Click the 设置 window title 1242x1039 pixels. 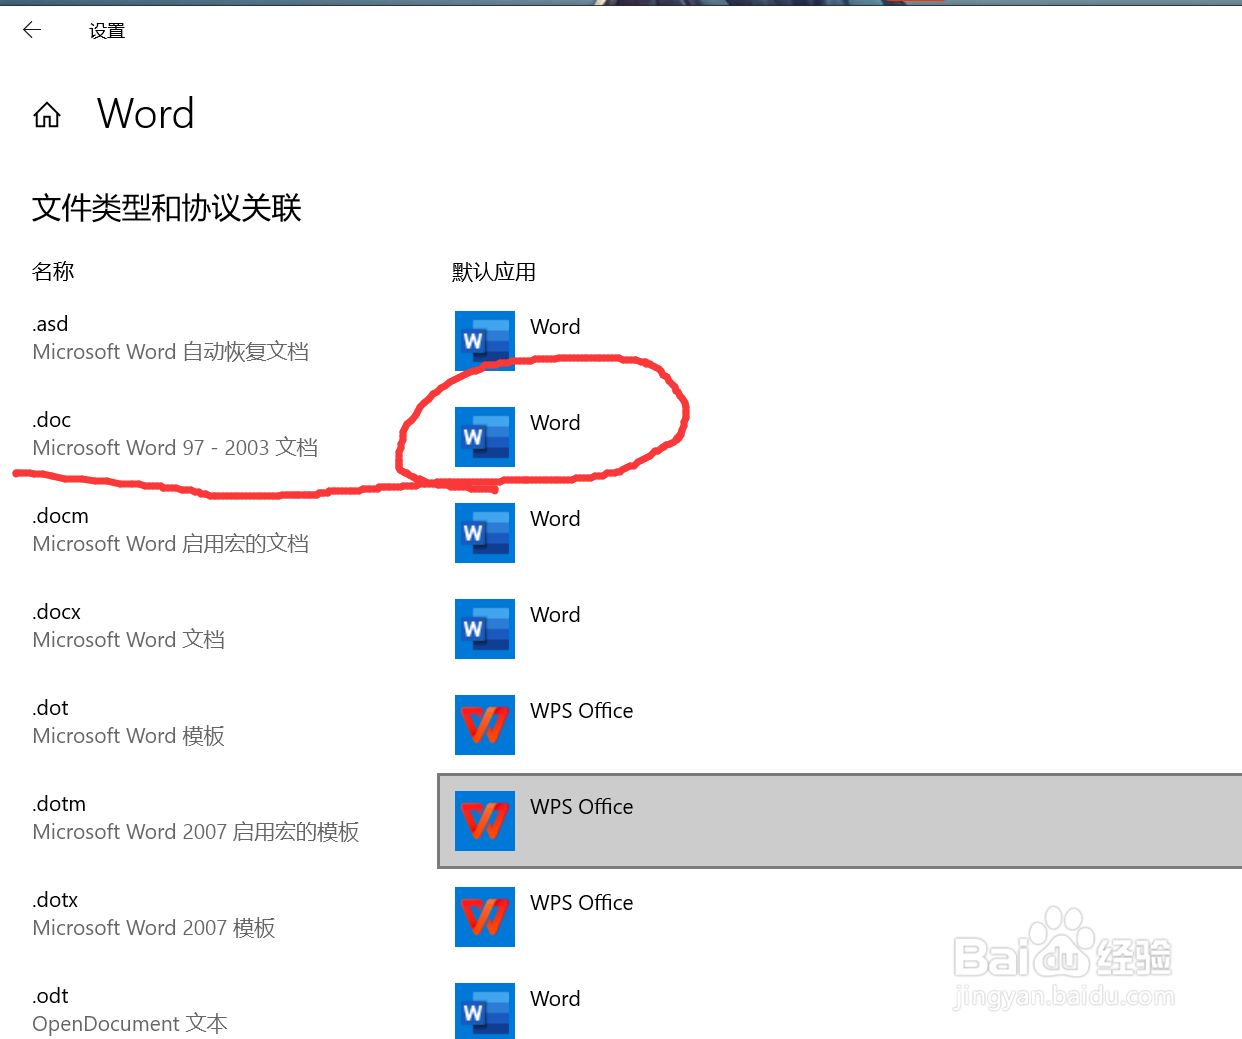107,31
